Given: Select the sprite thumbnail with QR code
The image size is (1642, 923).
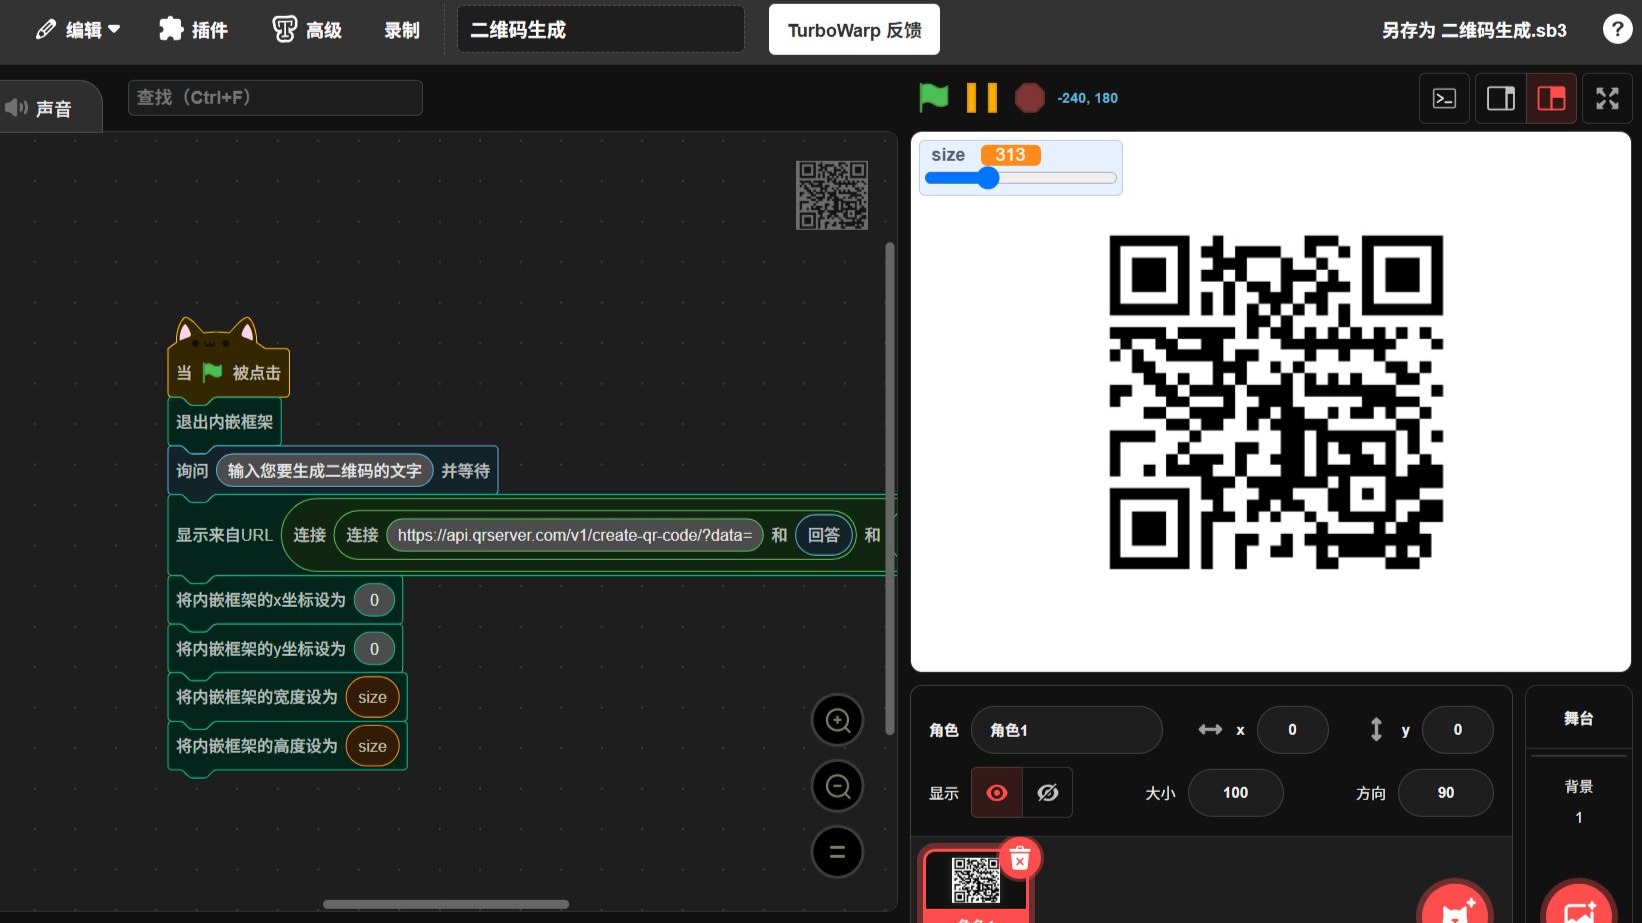Looking at the screenshot, I should click(x=976, y=881).
